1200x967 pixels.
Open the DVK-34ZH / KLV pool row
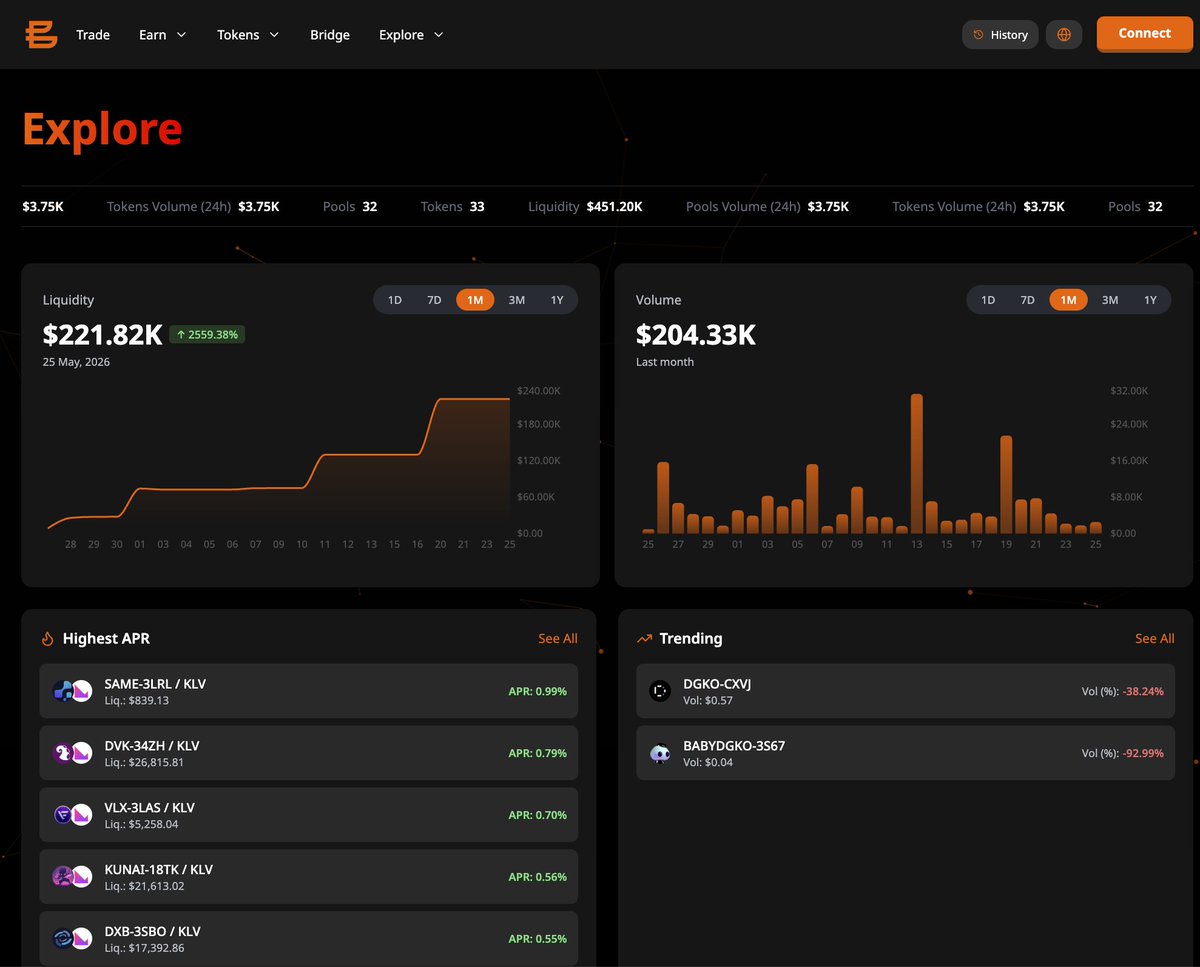(x=309, y=753)
